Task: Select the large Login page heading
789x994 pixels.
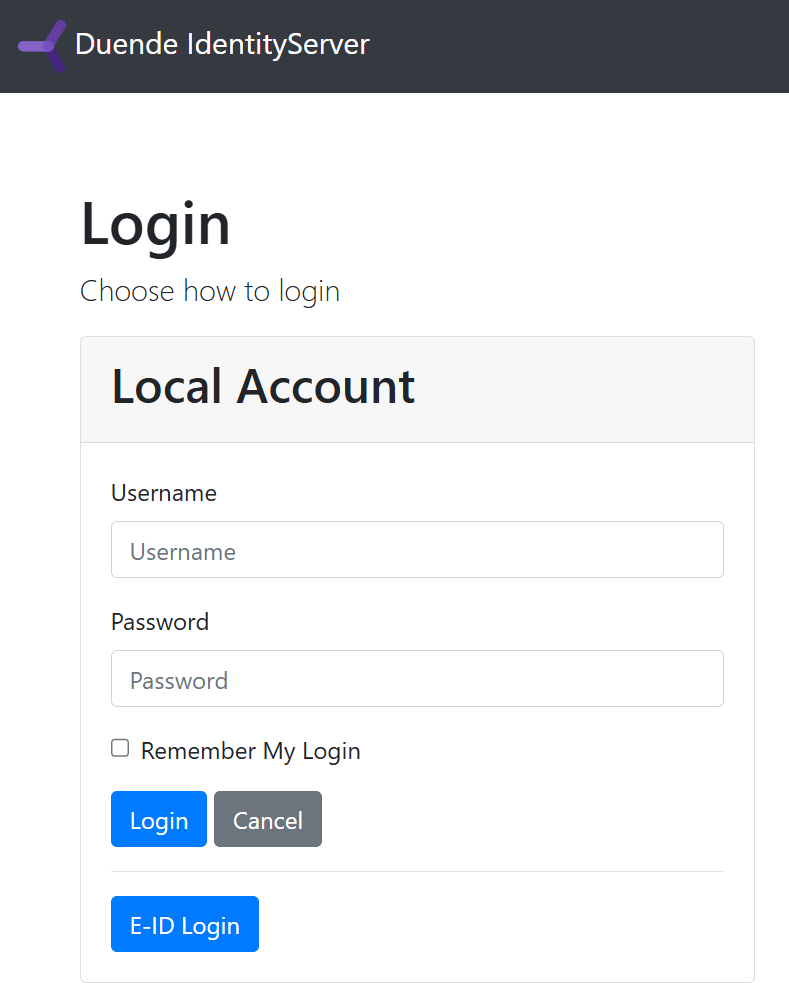Action: [x=155, y=224]
